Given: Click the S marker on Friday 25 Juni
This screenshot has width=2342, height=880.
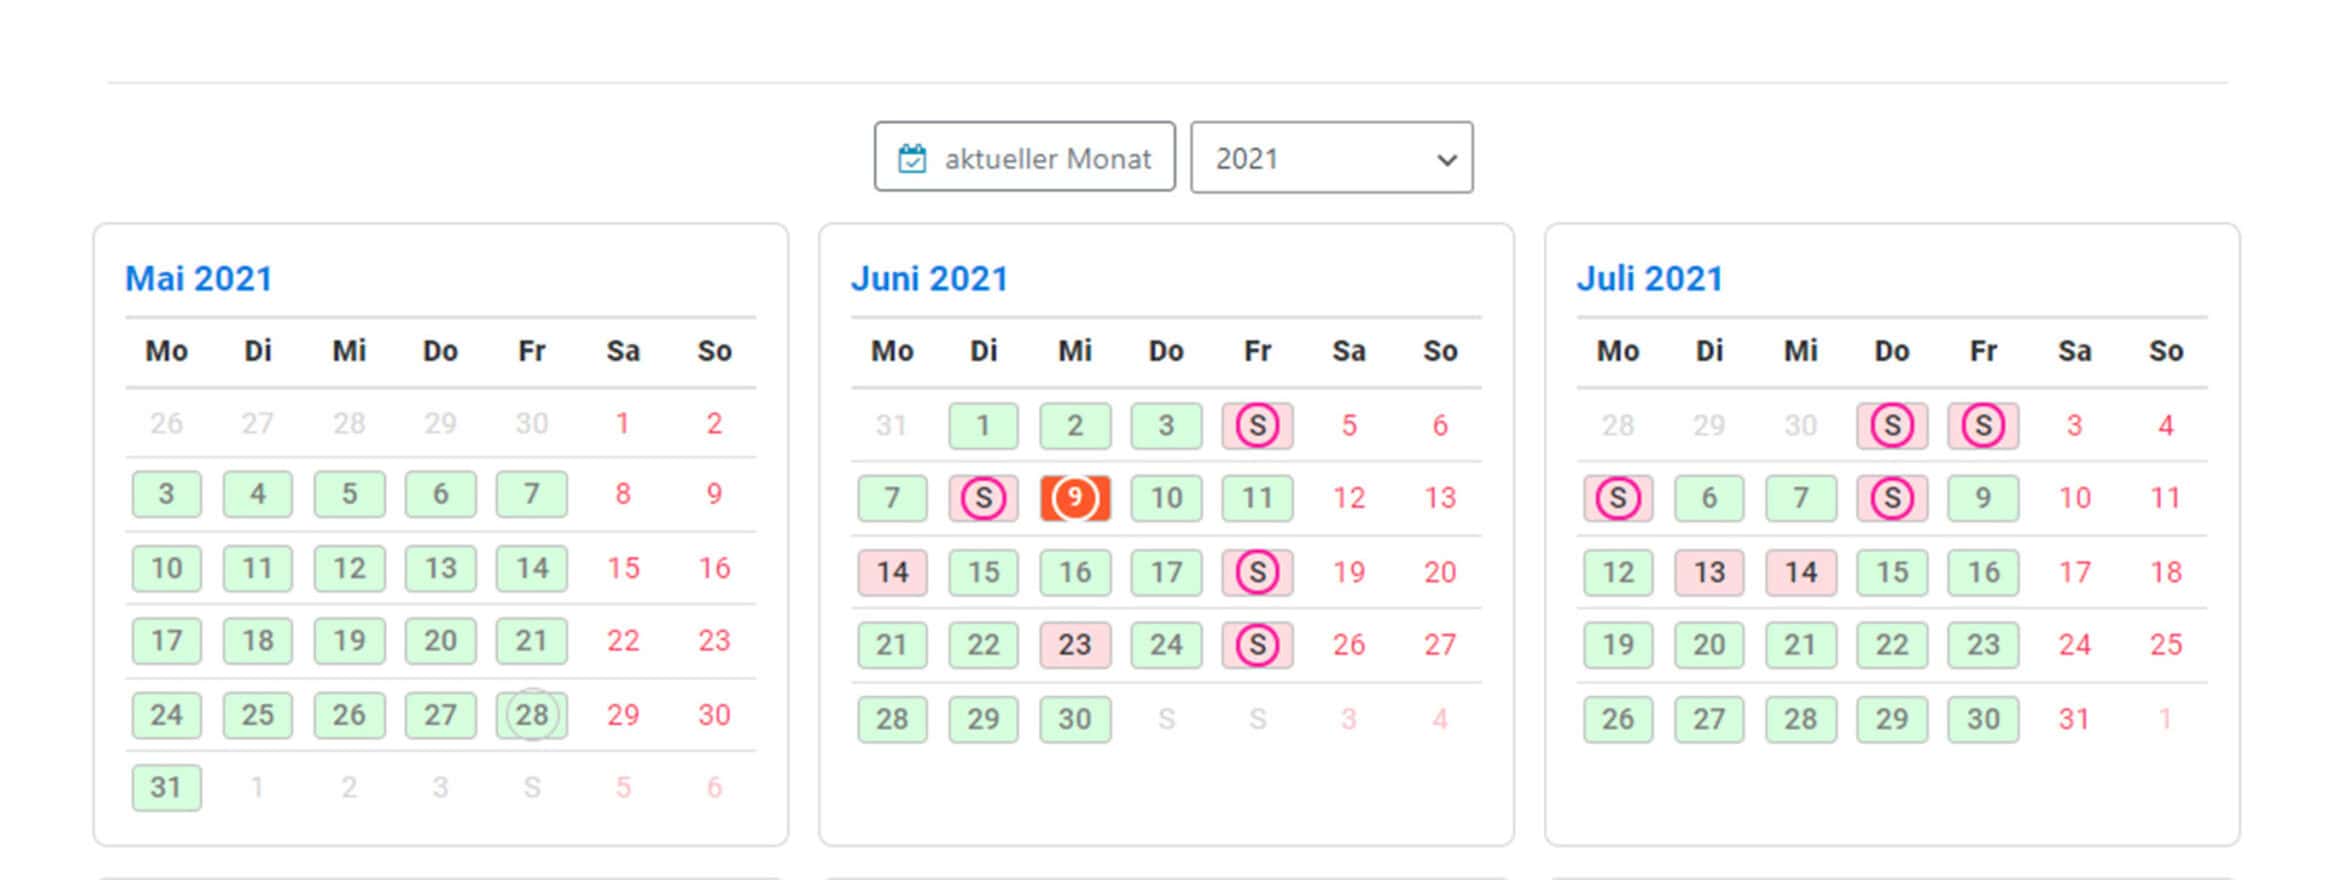Looking at the screenshot, I should point(1257,645).
